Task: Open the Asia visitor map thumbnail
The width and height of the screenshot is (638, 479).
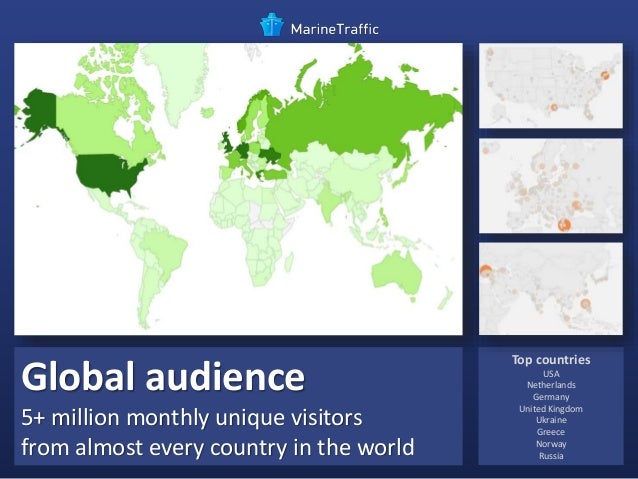Action: pos(551,289)
